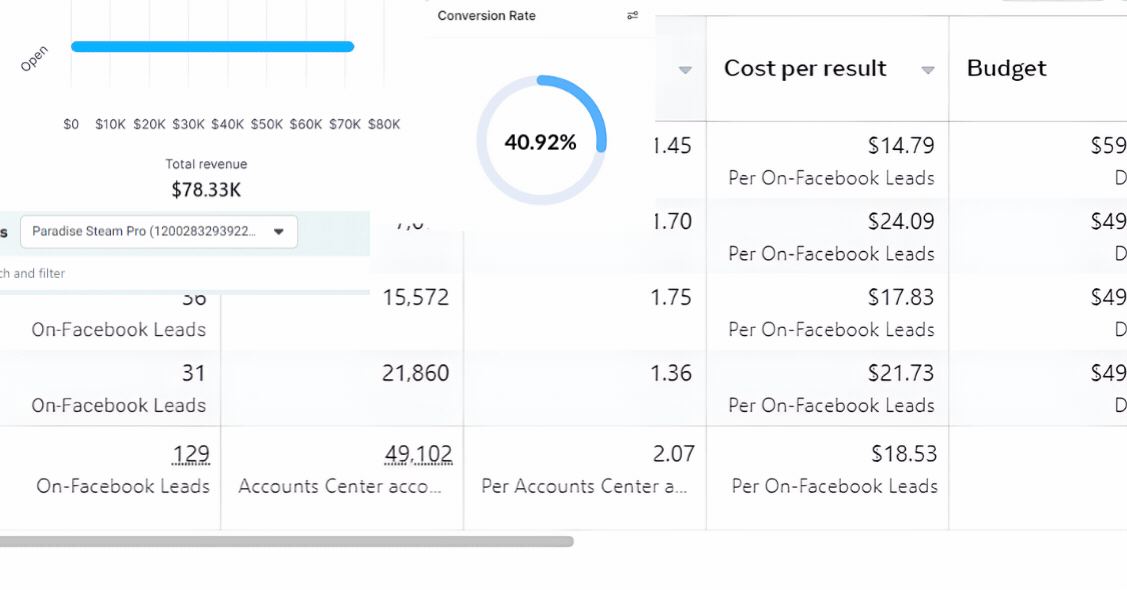This screenshot has height=590, width=1127.
Task: Select the $24.09 cost per result cell
Action: click(x=827, y=236)
